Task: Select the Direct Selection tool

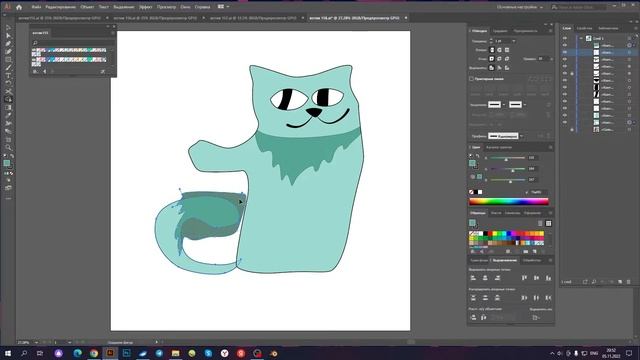Action: pos(8,36)
